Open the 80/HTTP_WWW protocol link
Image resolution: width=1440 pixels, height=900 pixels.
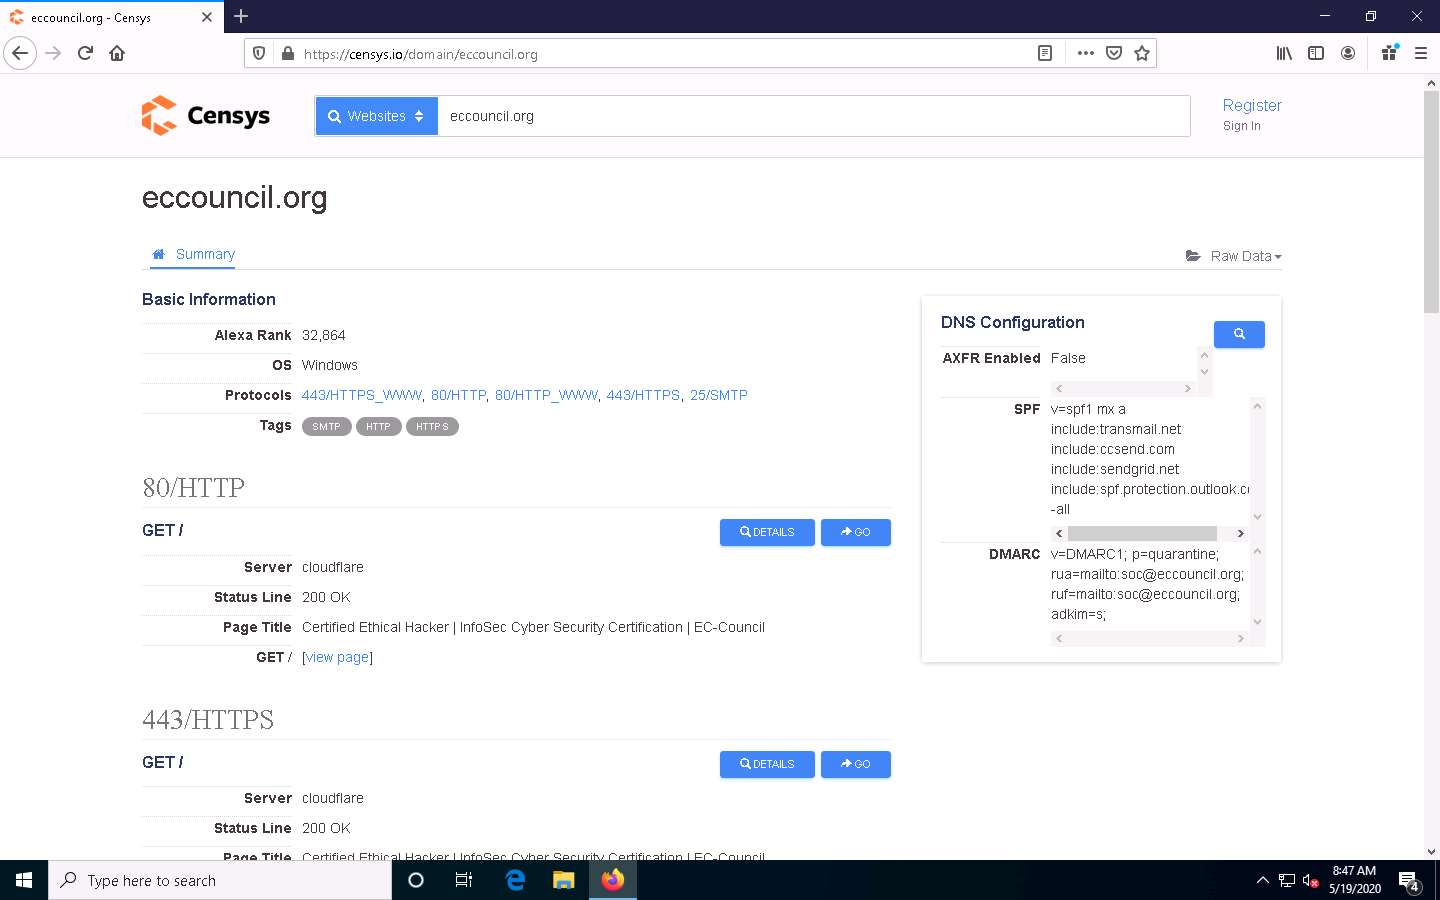546,395
